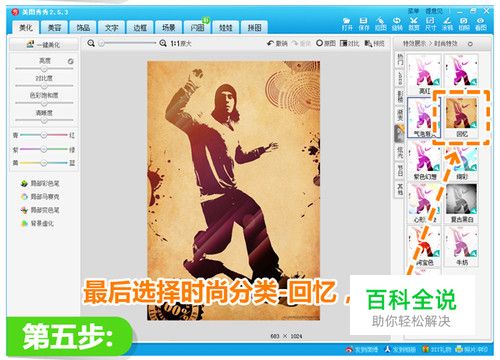Open the 闪图 tab
Image resolution: width=500 pixels, height=360 pixels.
[x=197, y=27]
